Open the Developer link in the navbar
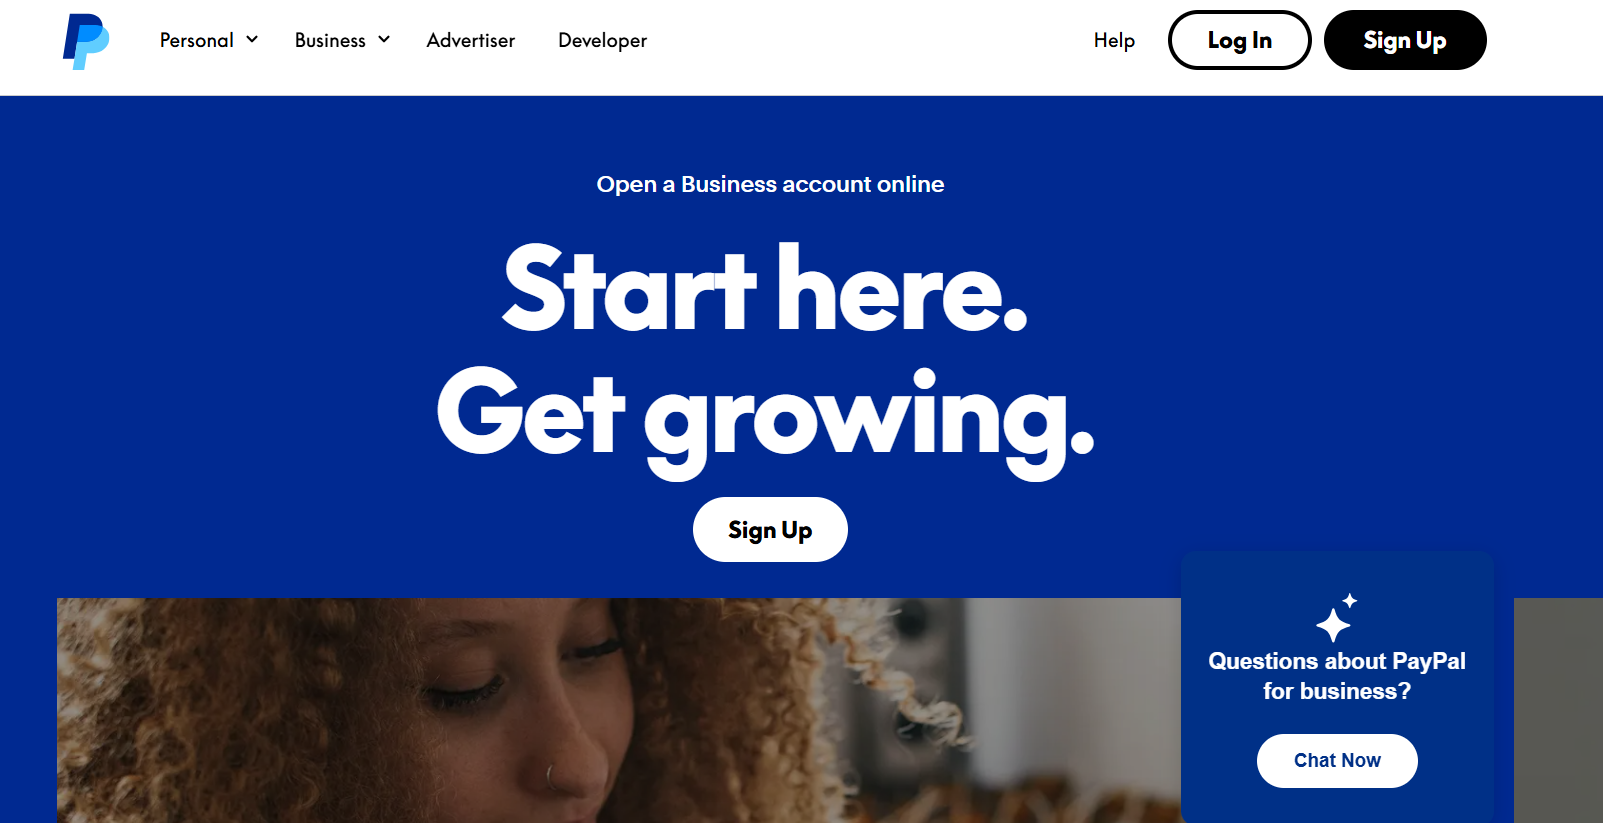 pyautogui.click(x=602, y=41)
